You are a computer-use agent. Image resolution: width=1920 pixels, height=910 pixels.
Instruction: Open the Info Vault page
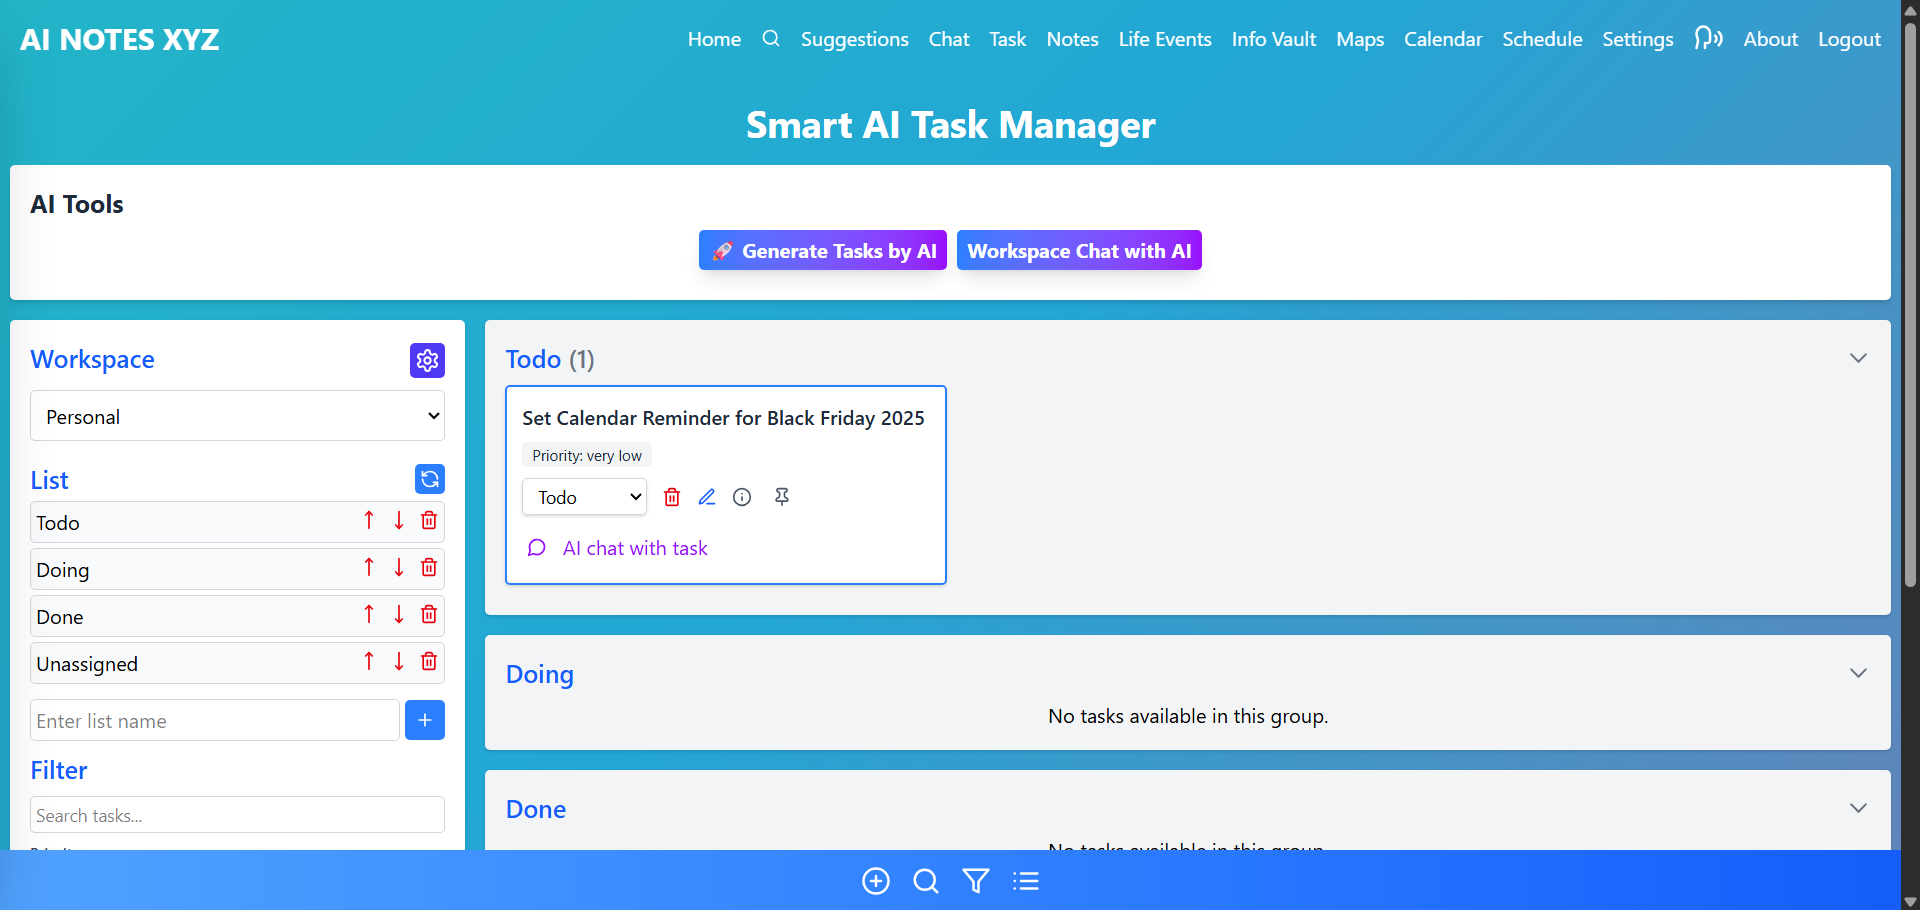(1274, 39)
